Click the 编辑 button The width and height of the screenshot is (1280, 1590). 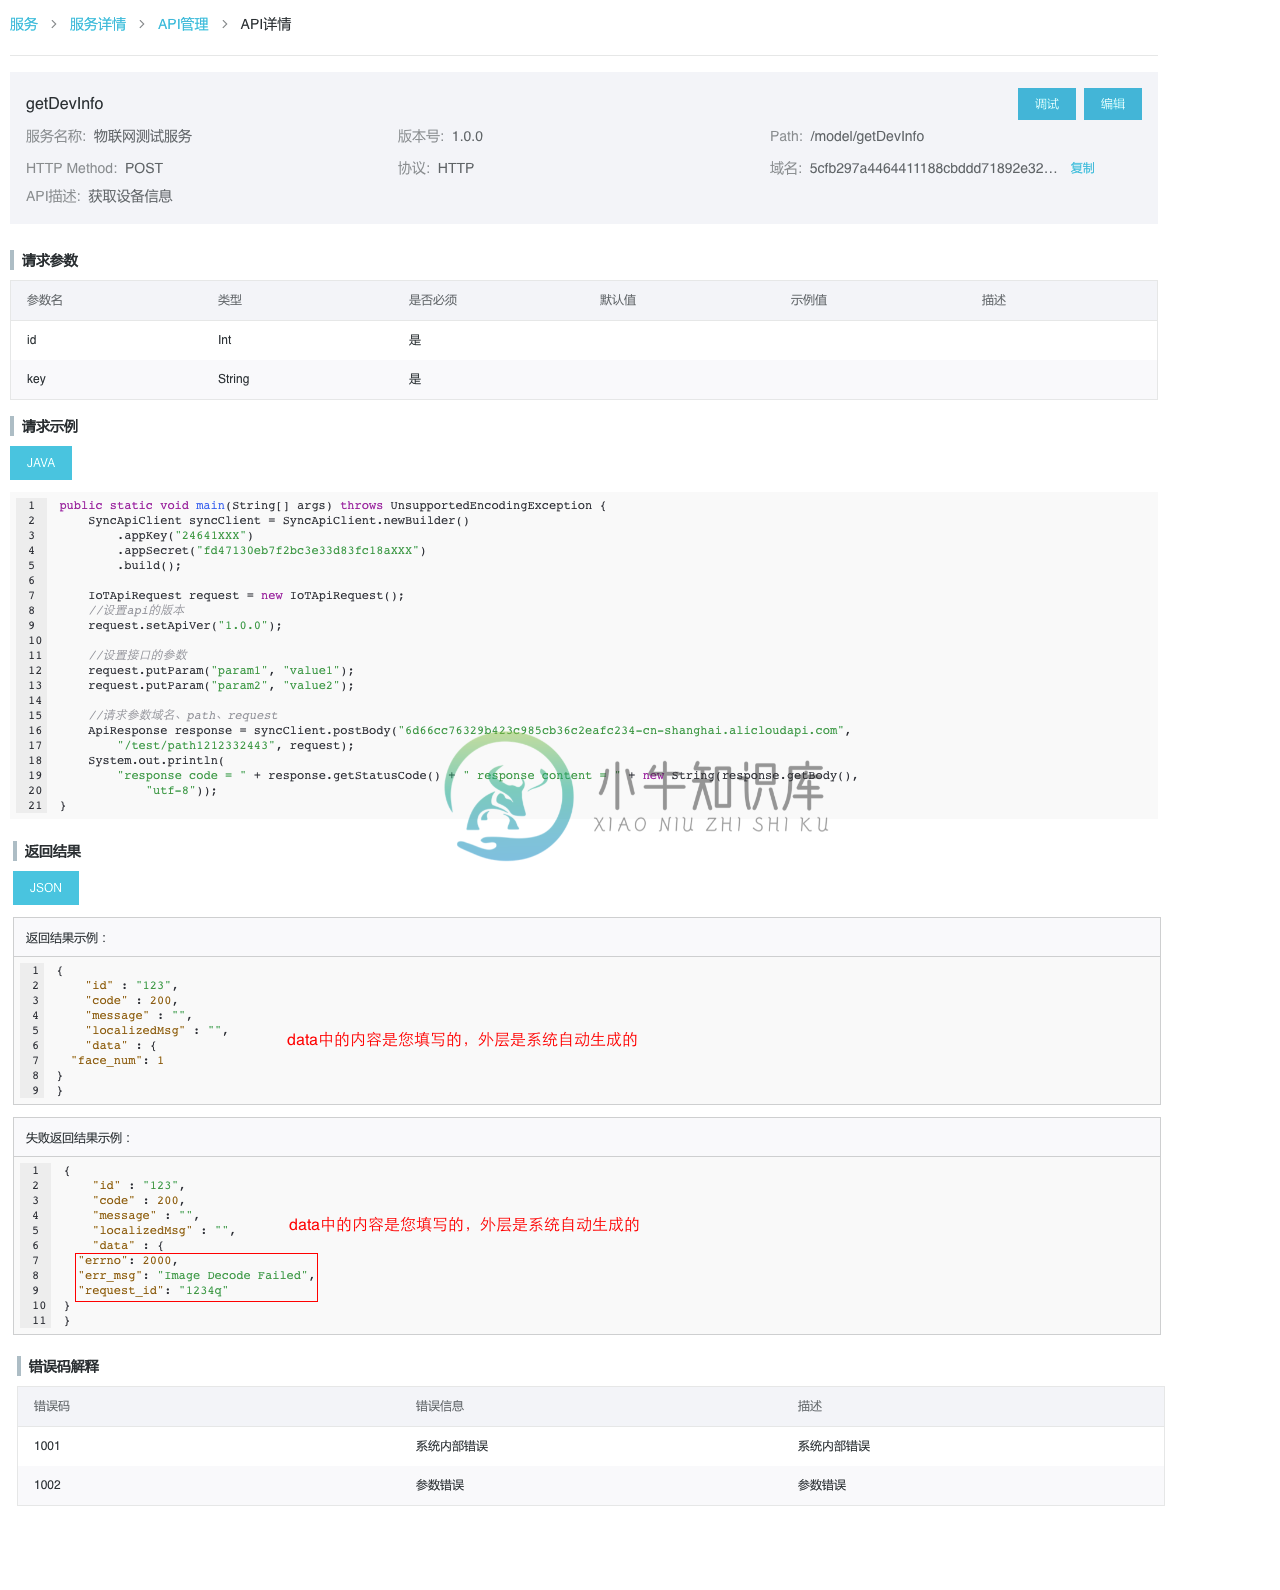(1113, 104)
